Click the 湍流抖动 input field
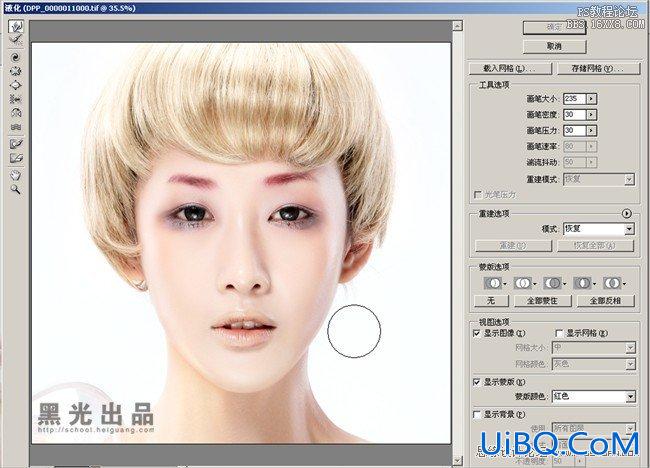The width and height of the screenshot is (650, 468). (575, 162)
